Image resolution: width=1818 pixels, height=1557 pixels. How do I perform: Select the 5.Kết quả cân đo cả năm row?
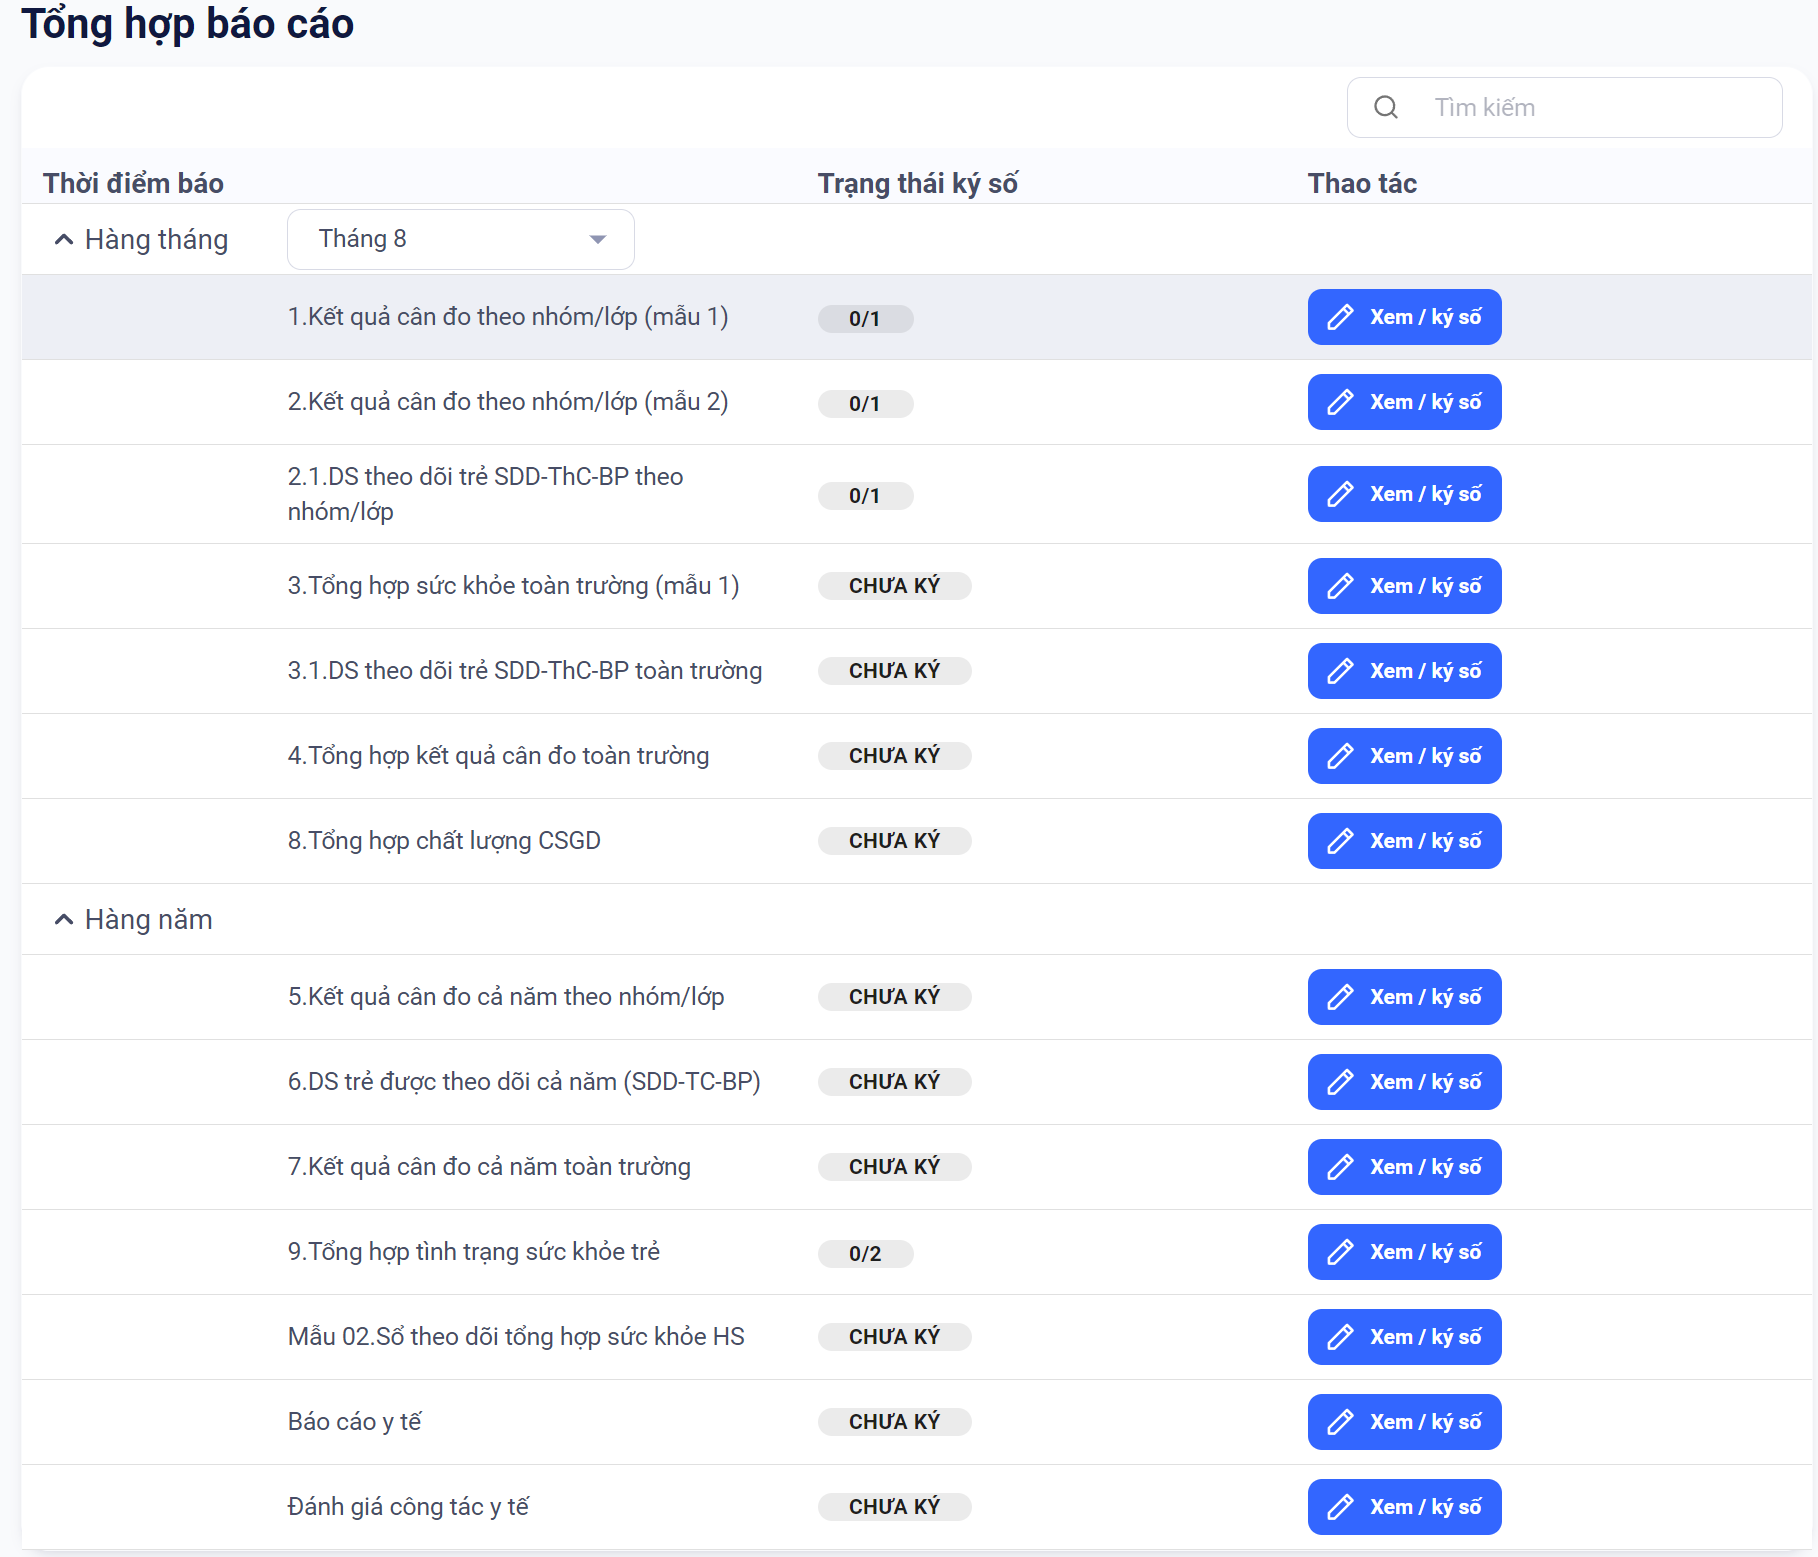506,997
